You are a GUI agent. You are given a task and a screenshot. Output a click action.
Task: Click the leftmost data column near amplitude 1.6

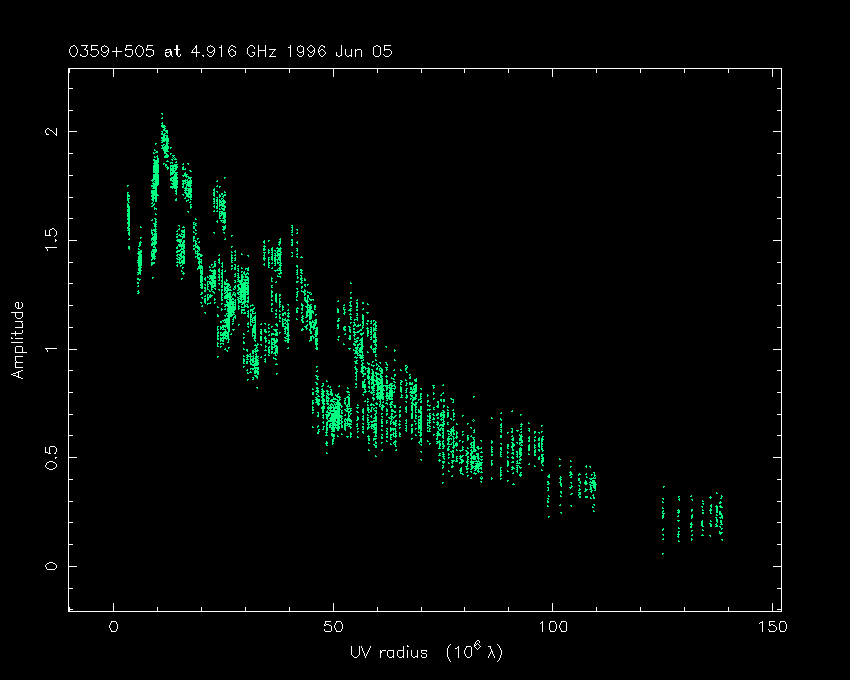(128, 212)
